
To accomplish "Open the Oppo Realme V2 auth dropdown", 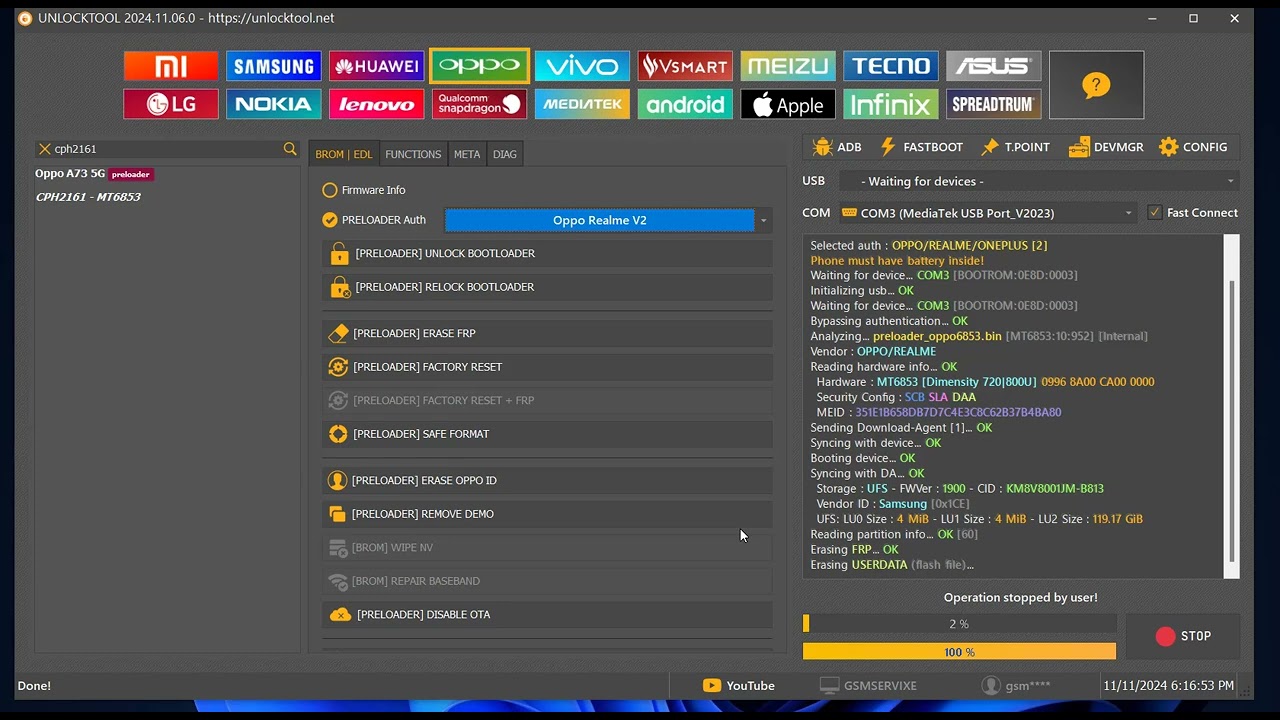I will click(x=763, y=220).
